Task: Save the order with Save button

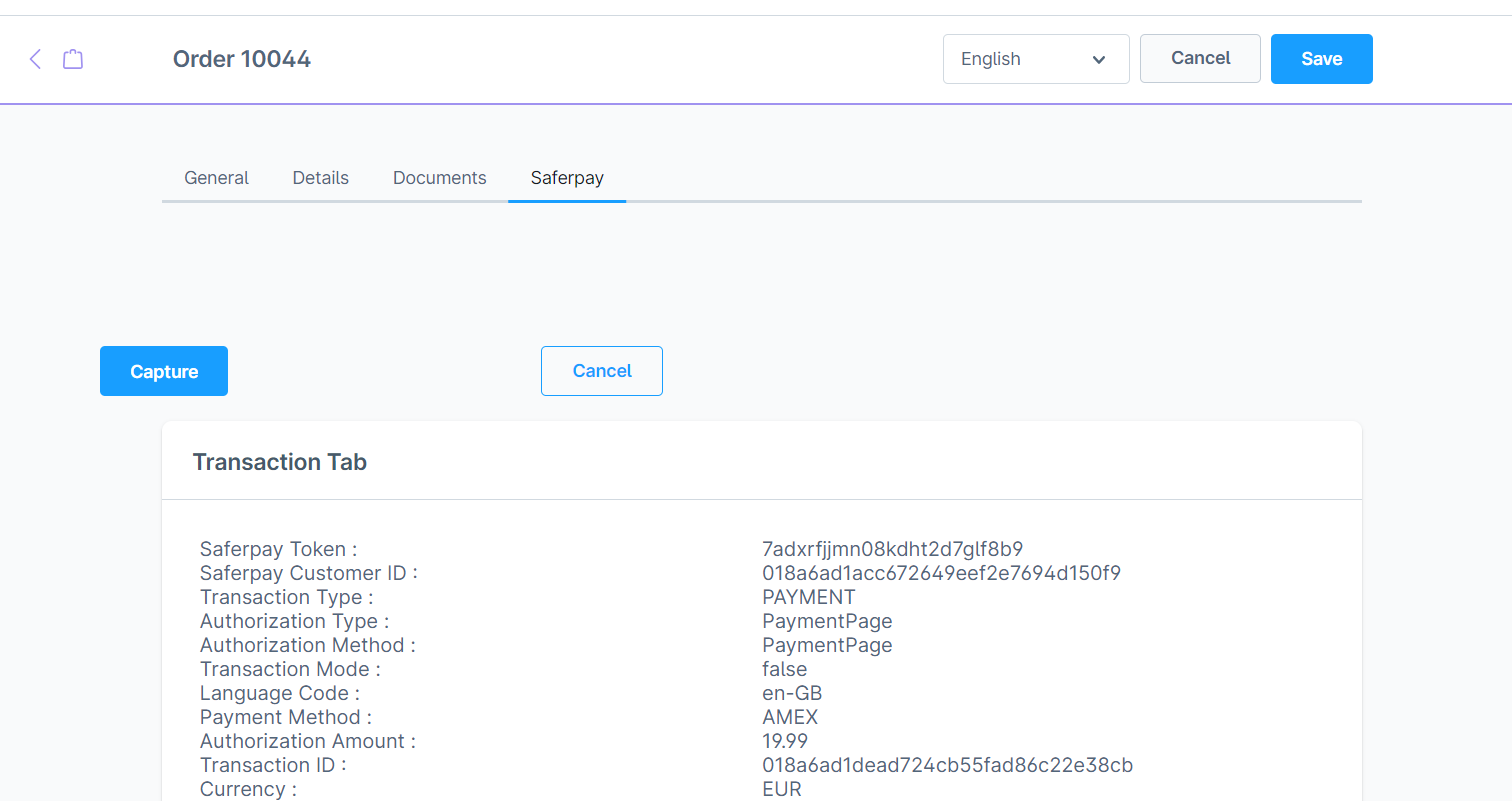Action: [x=1321, y=59]
